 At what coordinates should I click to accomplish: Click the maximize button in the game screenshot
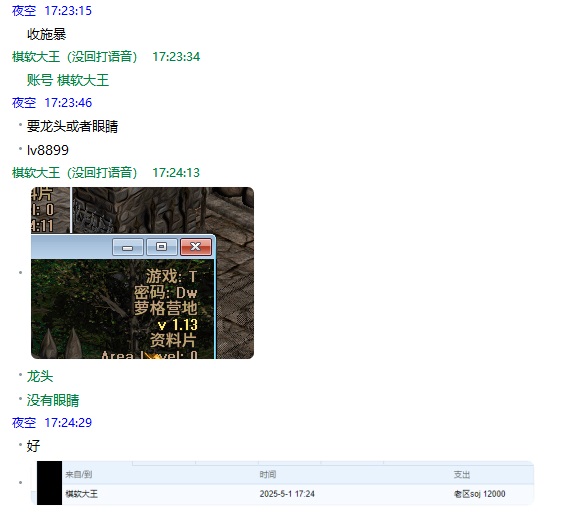click(x=162, y=247)
